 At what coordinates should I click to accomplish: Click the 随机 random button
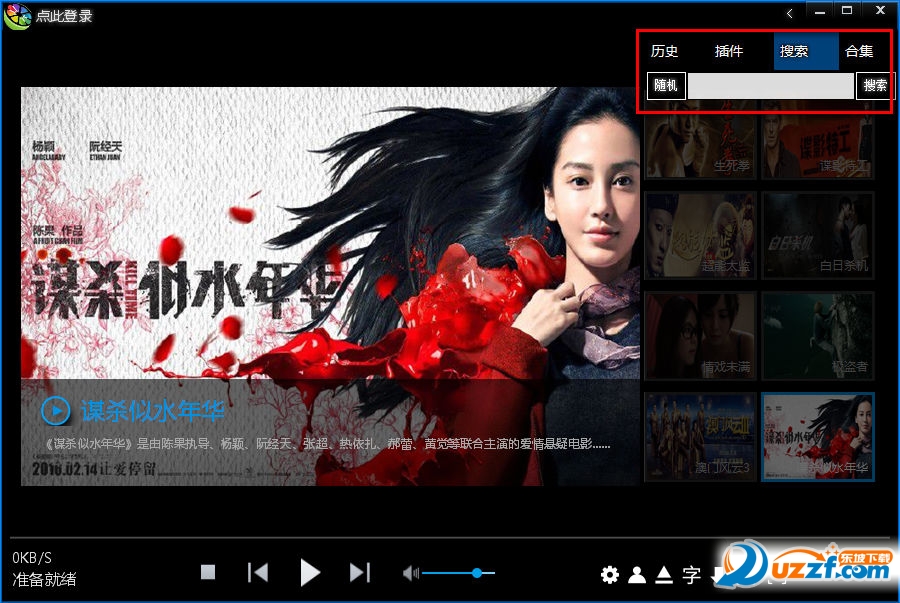pyautogui.click(x=666, y=85)
